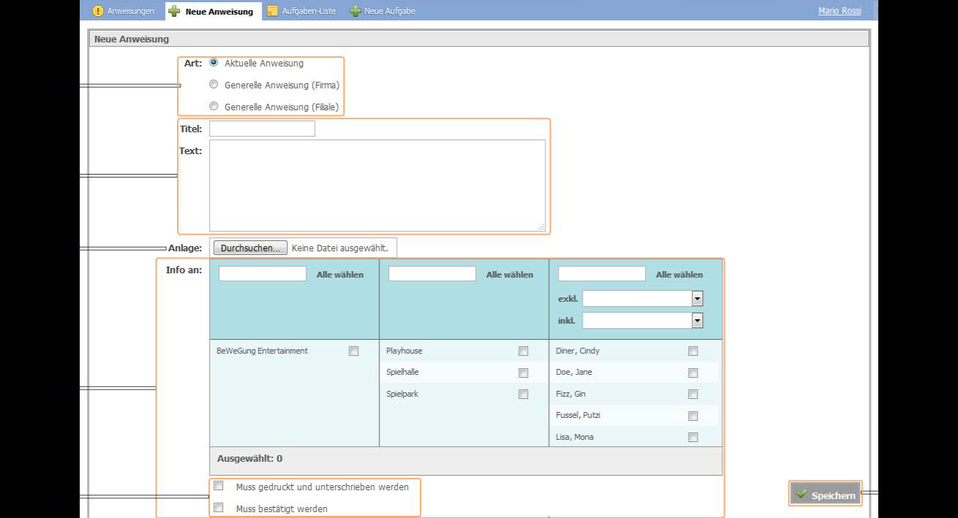Click the Ausgewählt: 0 text
Screen dimensions: 958x518
(x=250, y=459)
